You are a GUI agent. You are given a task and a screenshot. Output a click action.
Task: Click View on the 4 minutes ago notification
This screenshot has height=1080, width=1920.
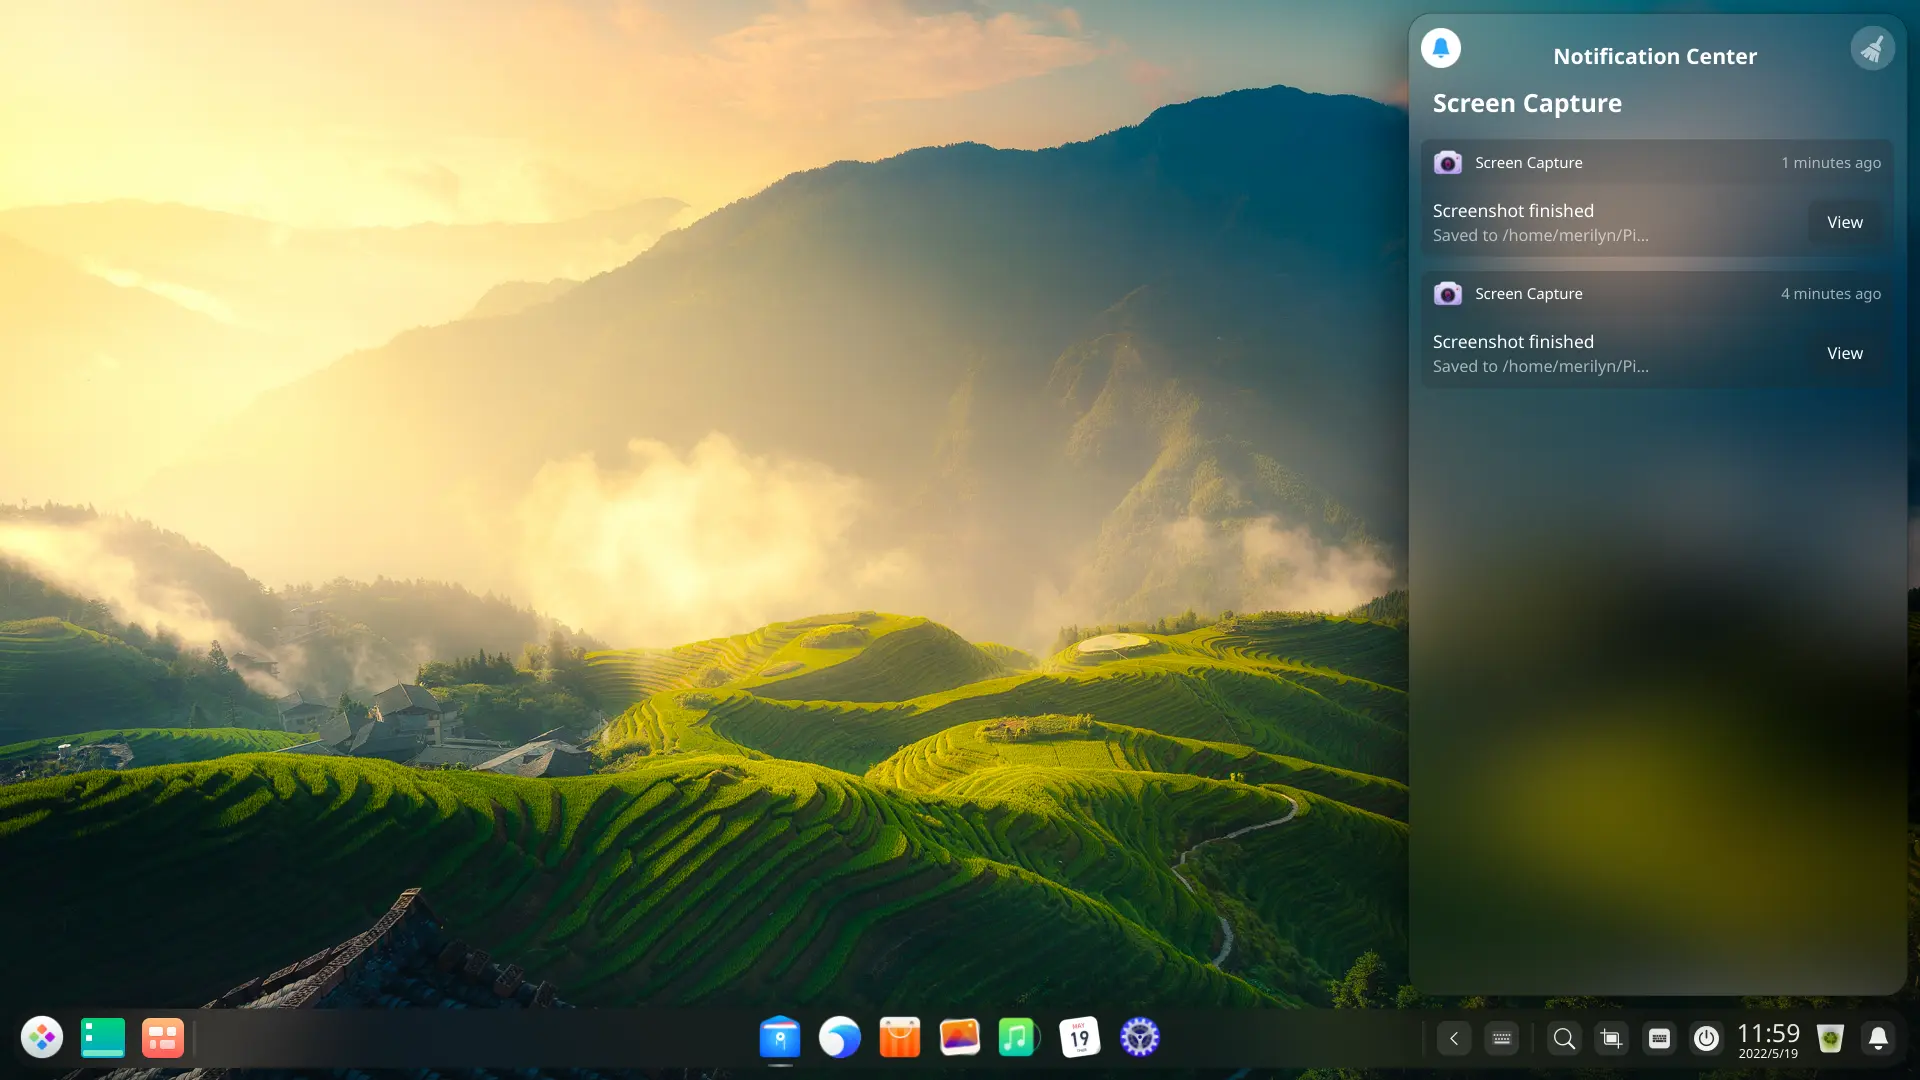(1844, 353)
